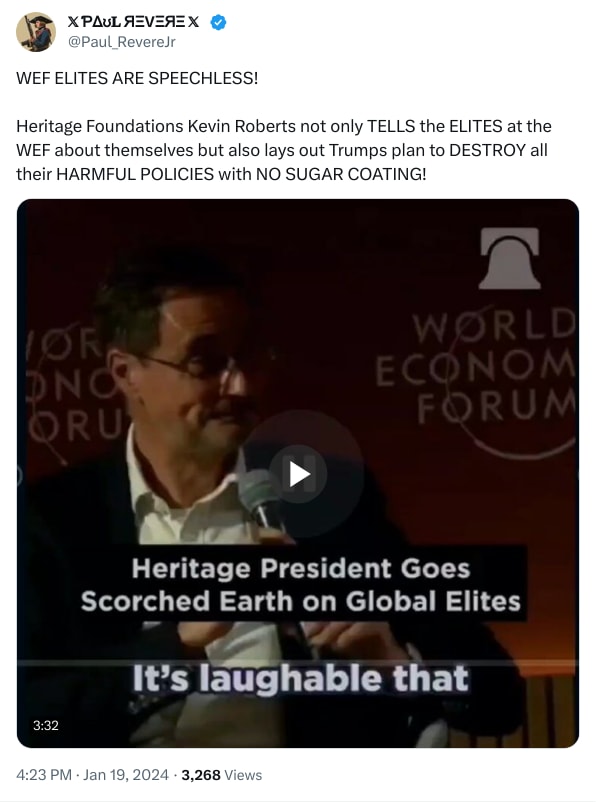The image size is (611, 802).
Task: Click the 3,268 Views count
Action: click(x=221, y=775)
